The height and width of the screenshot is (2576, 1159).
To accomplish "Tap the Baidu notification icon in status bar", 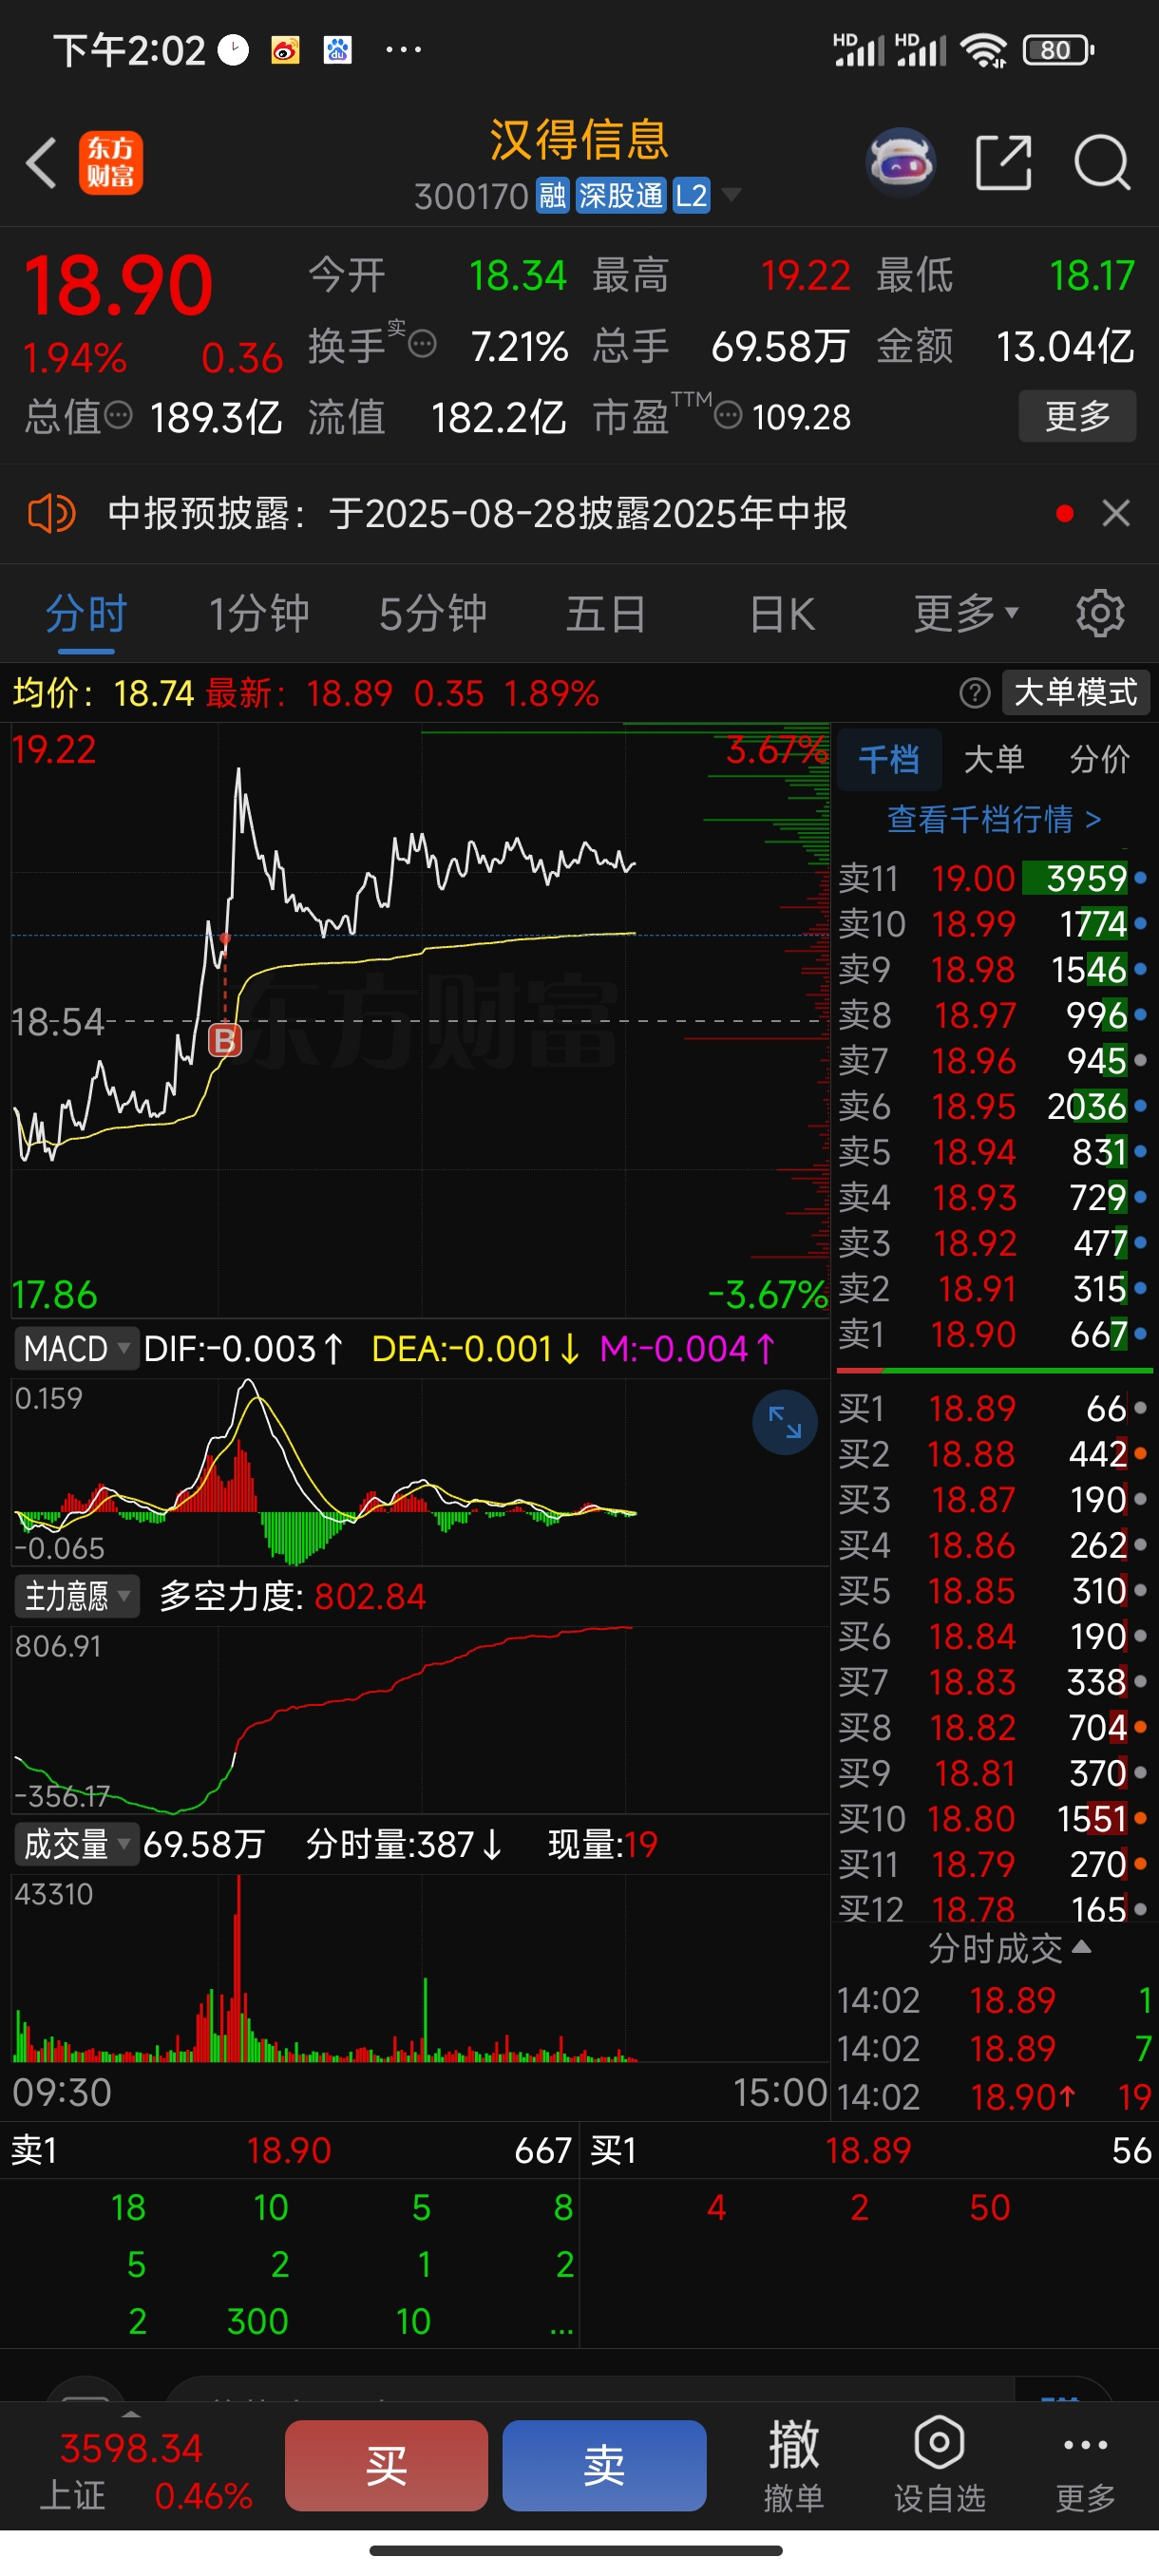I will (x=338, y=50).
